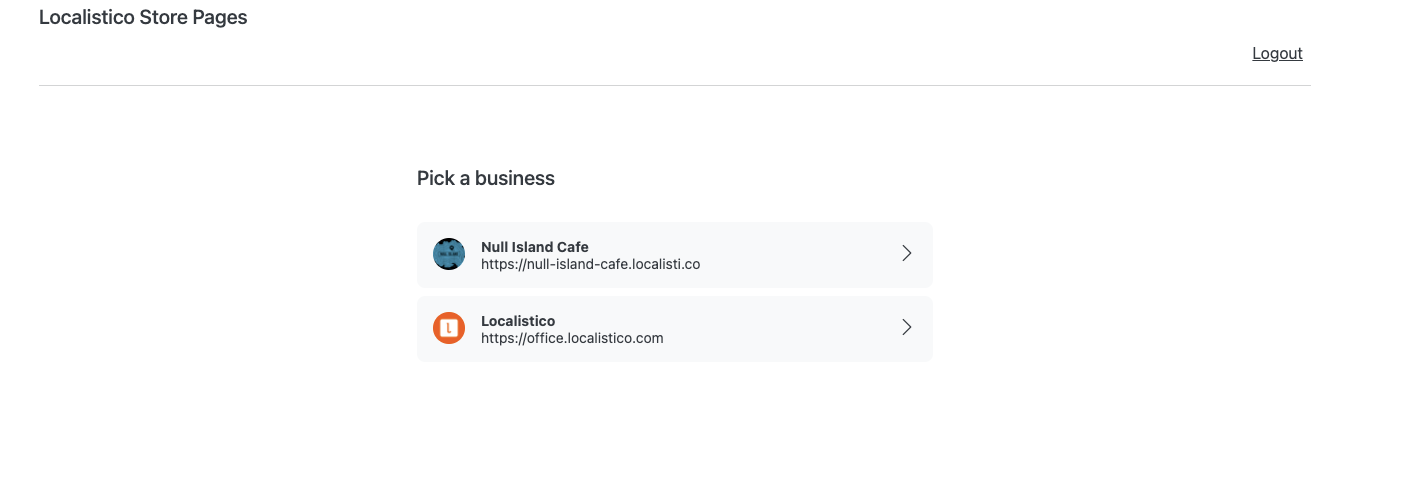Screen dimensions: 1408x477
Task: Log out using the Logout link
Action: 1277,53
